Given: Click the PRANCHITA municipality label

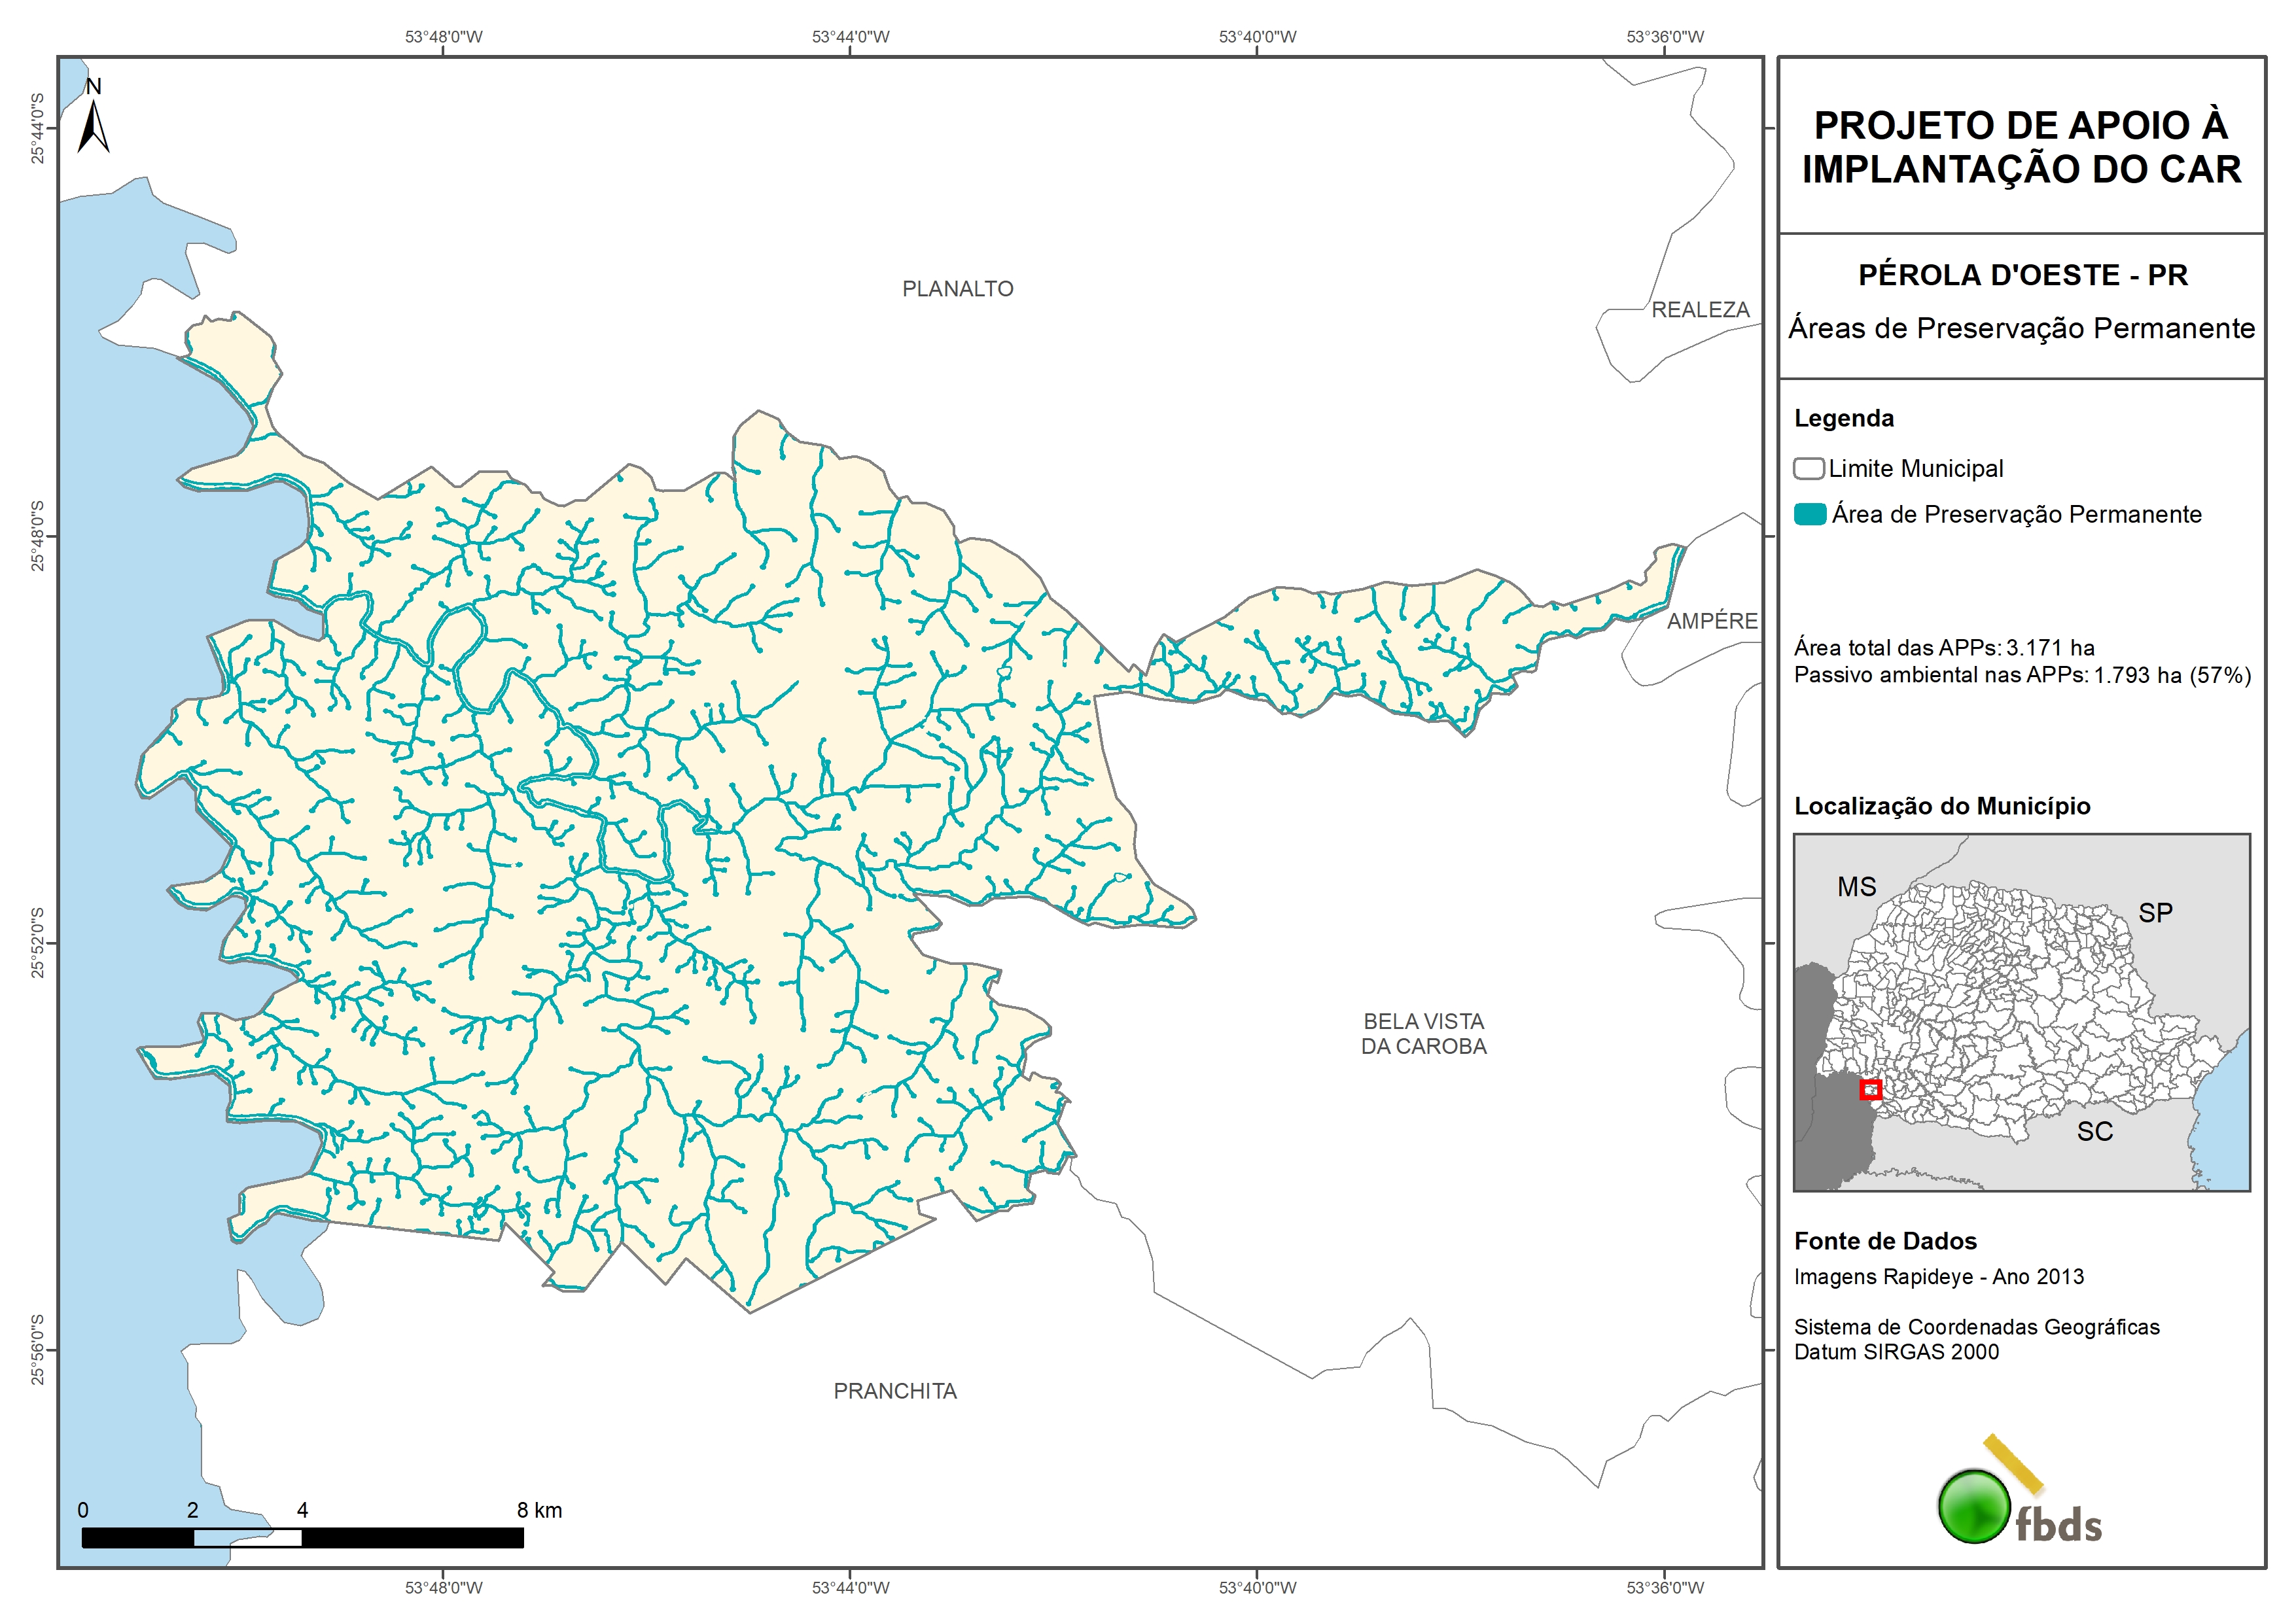Looking at the screenshot, I should (x=895, y=1391).
